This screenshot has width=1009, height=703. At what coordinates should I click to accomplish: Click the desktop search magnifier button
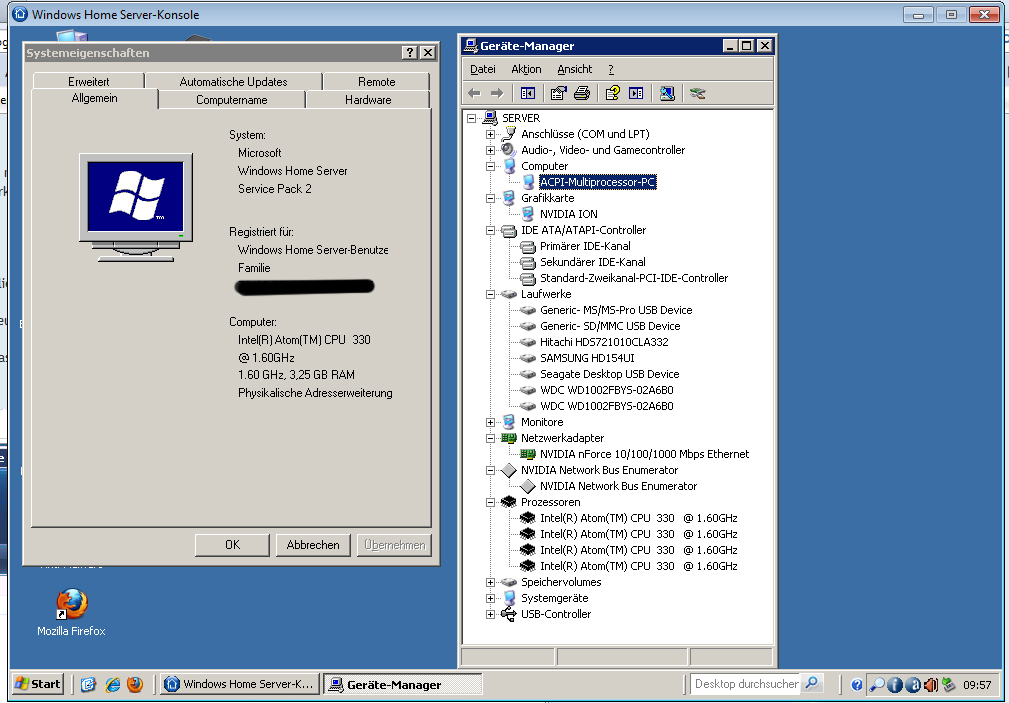coord(812,683)
